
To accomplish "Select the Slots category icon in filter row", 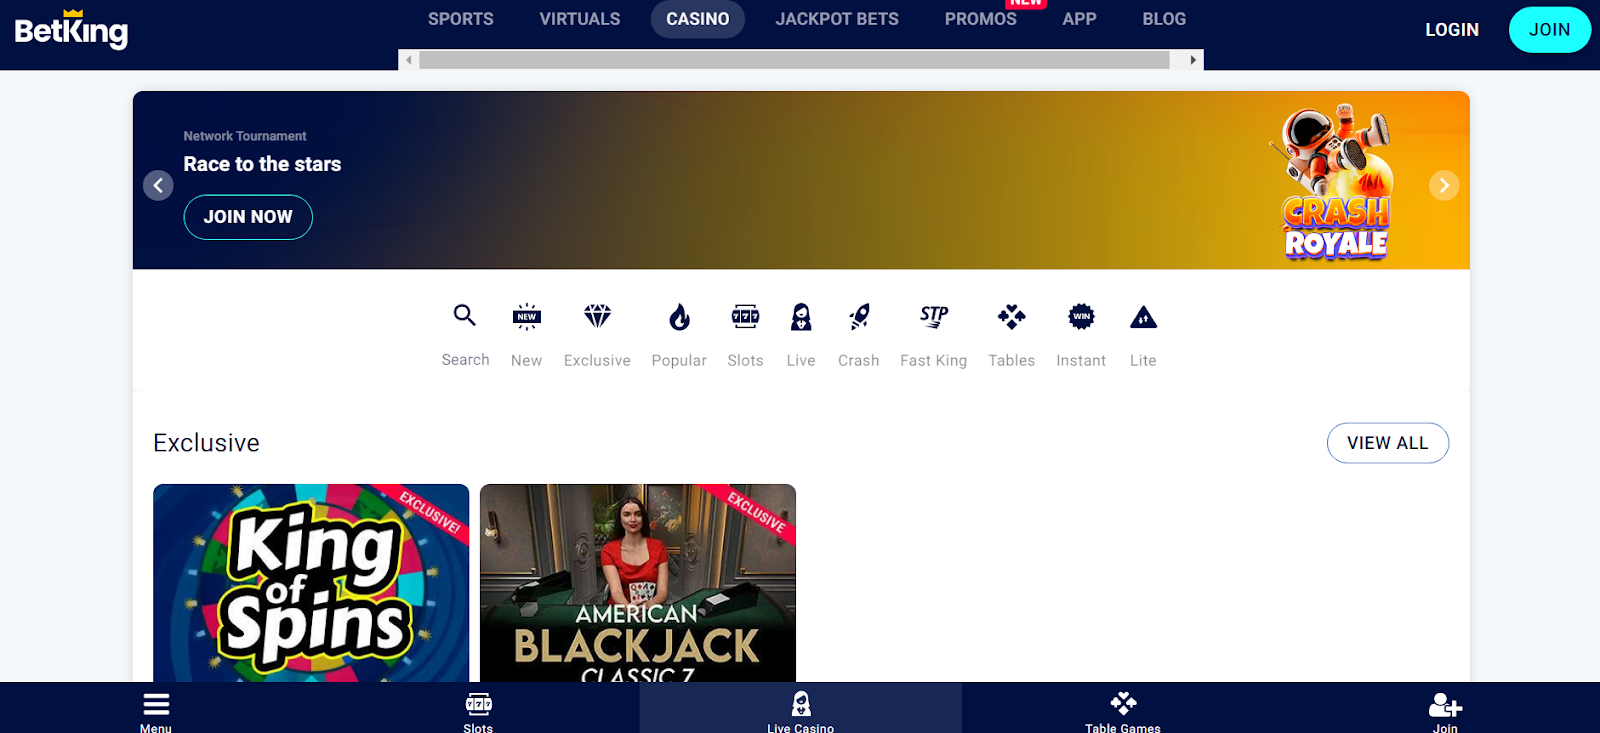I will [x=745, y=317].
